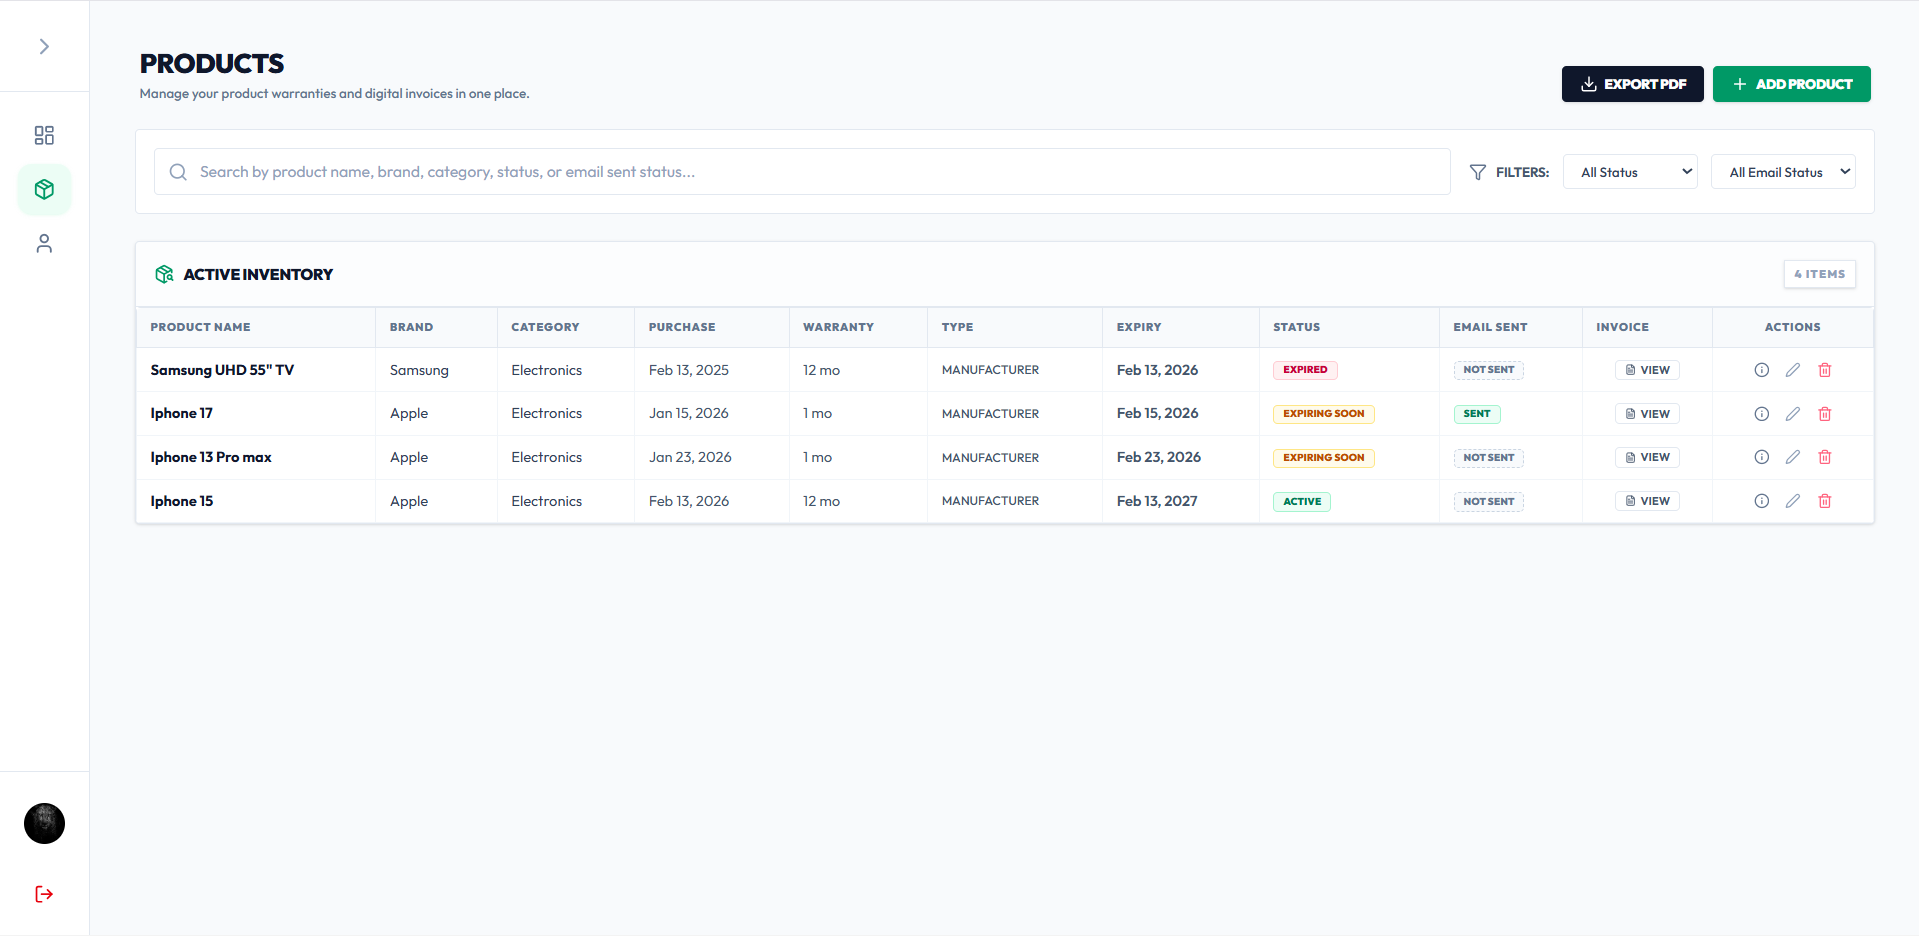Click the round user avatar picture
Viewport: 1919px width, 936px height.
point(44,823)
